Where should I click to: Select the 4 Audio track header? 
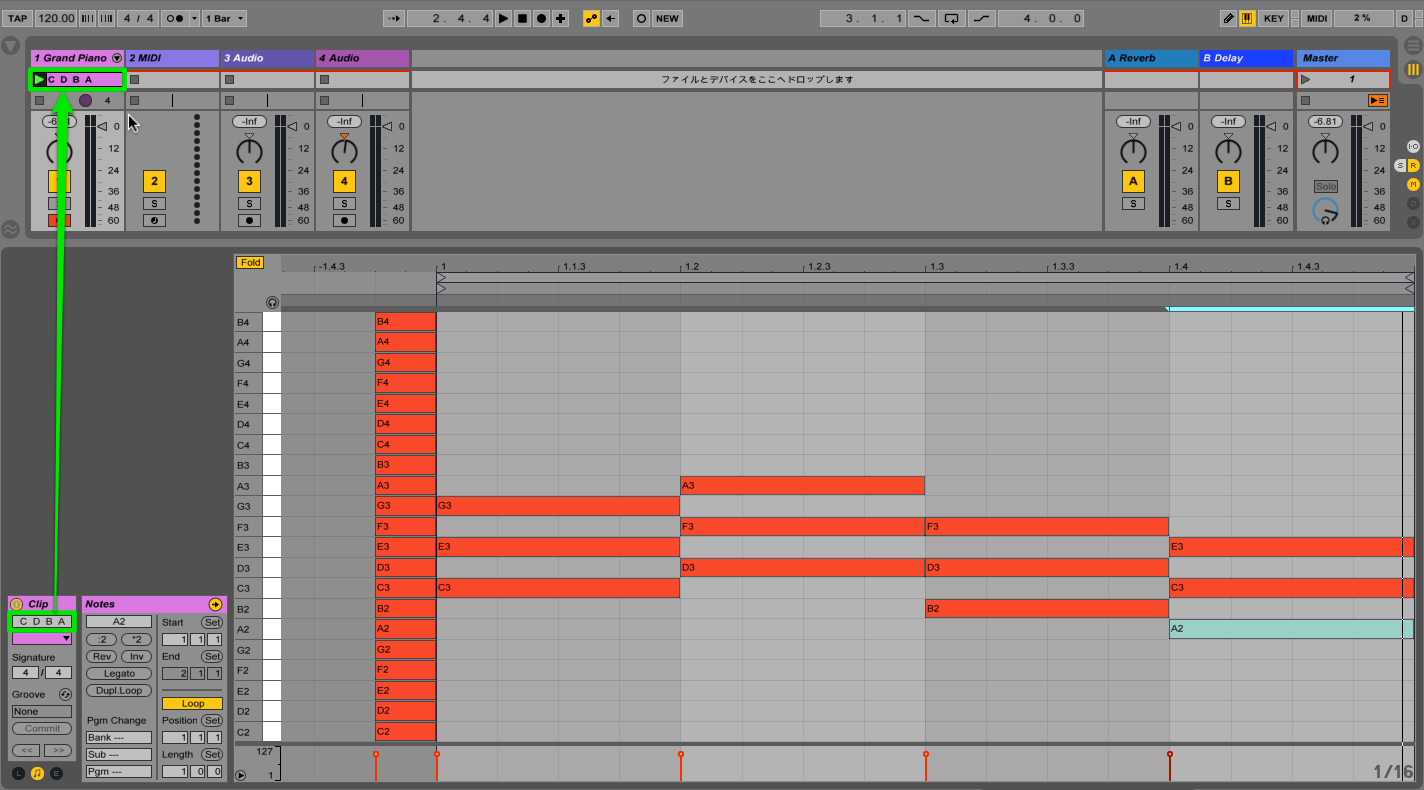(362, 58)
